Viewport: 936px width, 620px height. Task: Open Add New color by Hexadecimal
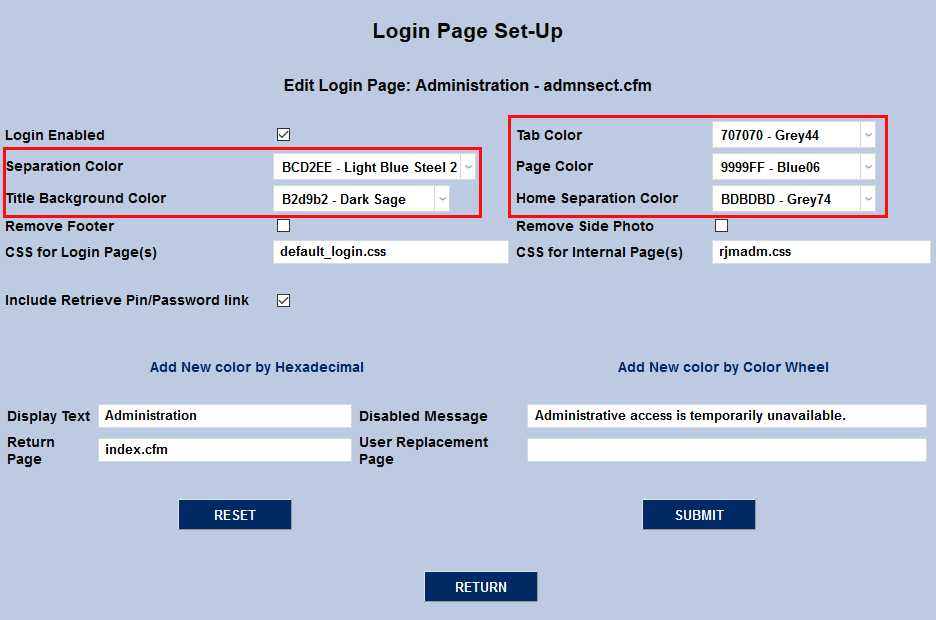tap(256, 367)
